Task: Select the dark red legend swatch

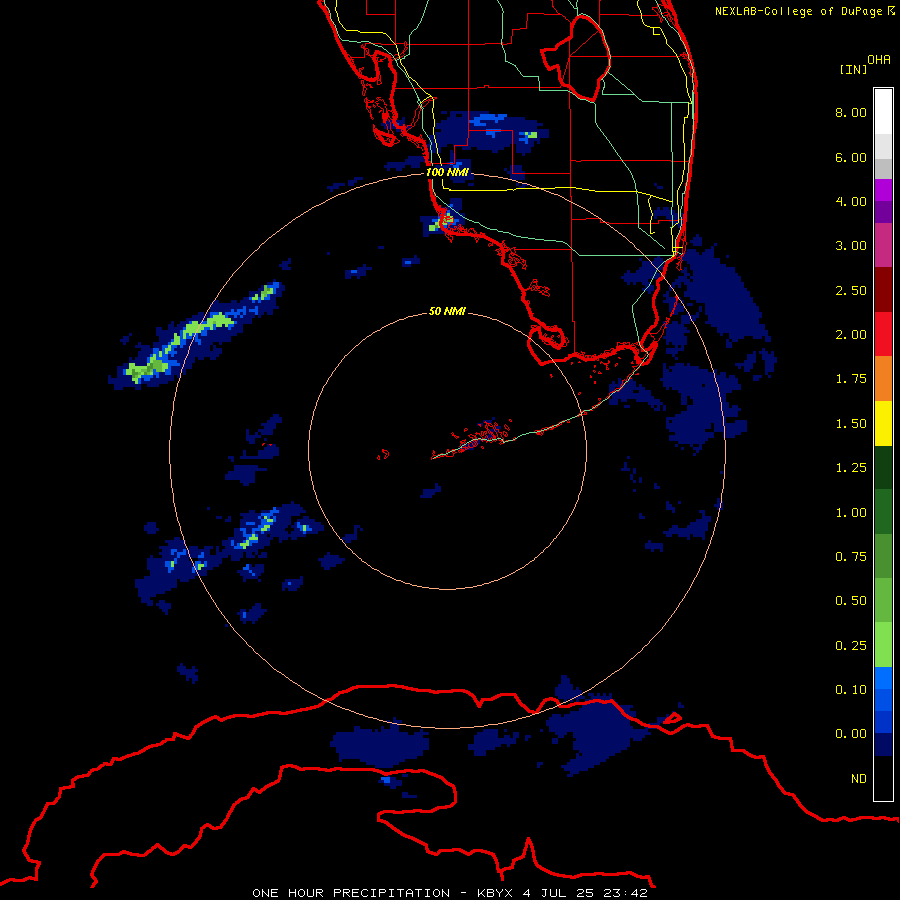Action: click(883, 290)
